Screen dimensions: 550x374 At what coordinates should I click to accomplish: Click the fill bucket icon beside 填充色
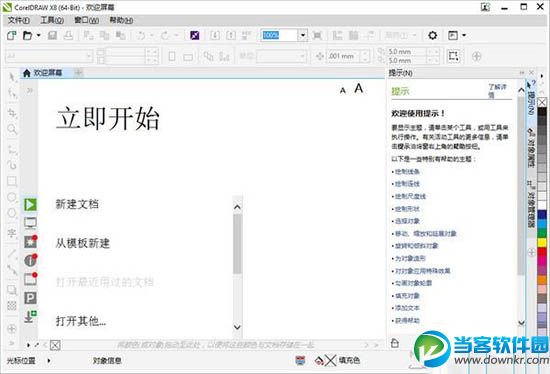319,360
